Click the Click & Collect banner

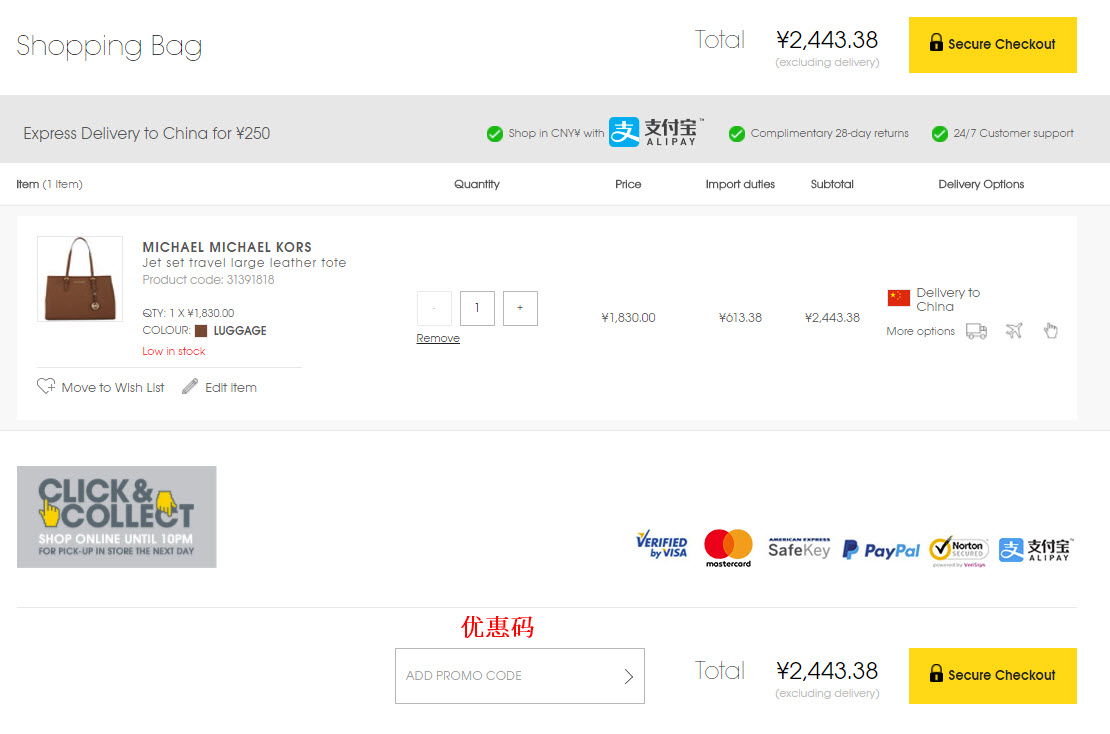117,517
